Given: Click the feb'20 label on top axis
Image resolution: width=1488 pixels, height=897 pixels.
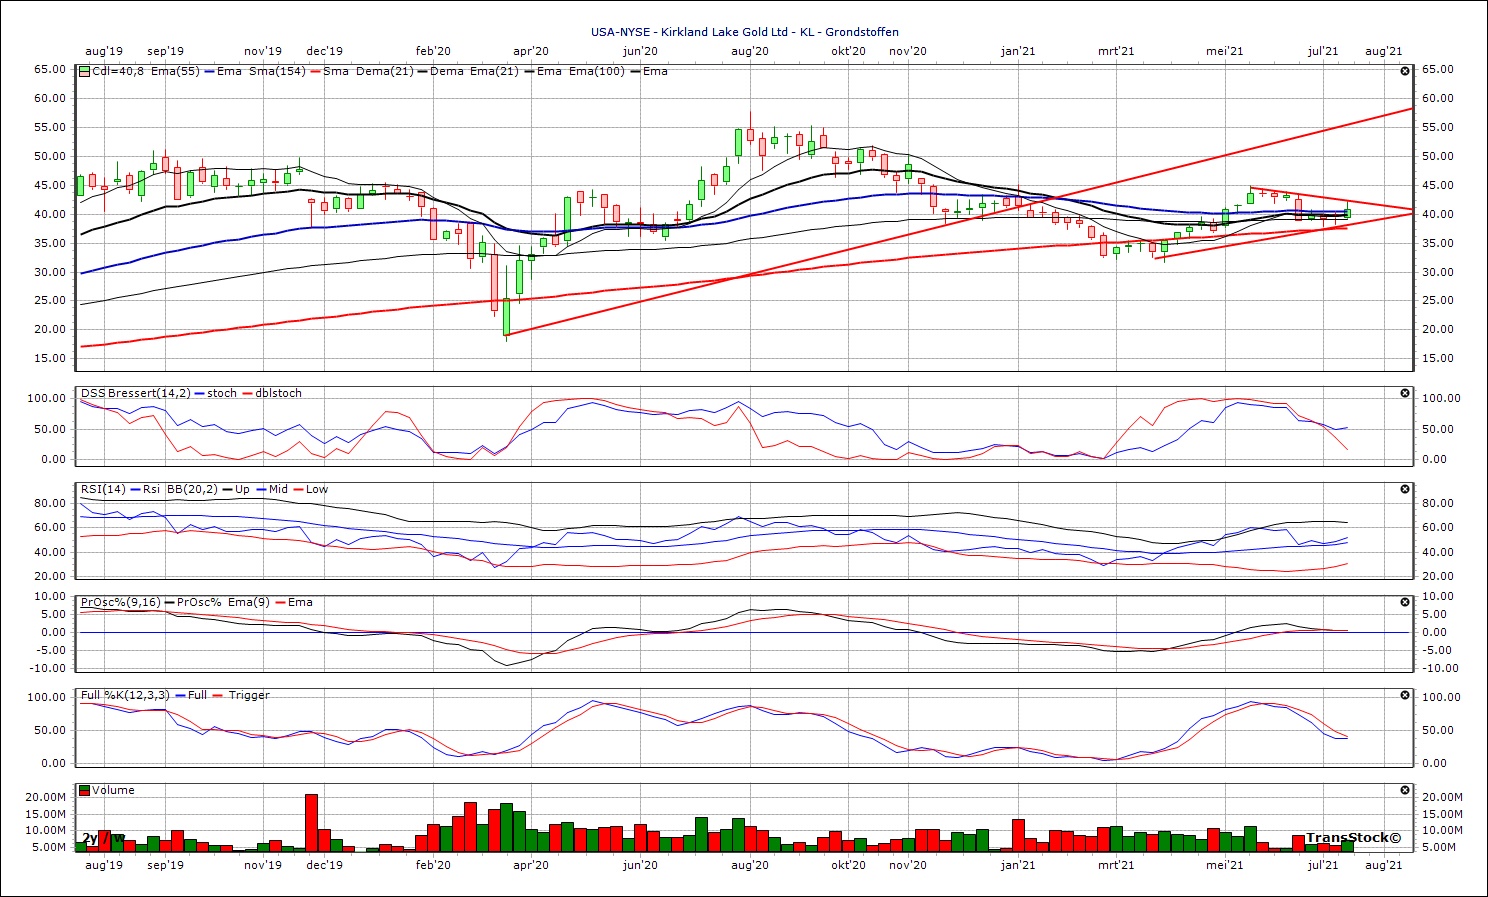Looking at the screenshot, I should [x=433, y=51].
